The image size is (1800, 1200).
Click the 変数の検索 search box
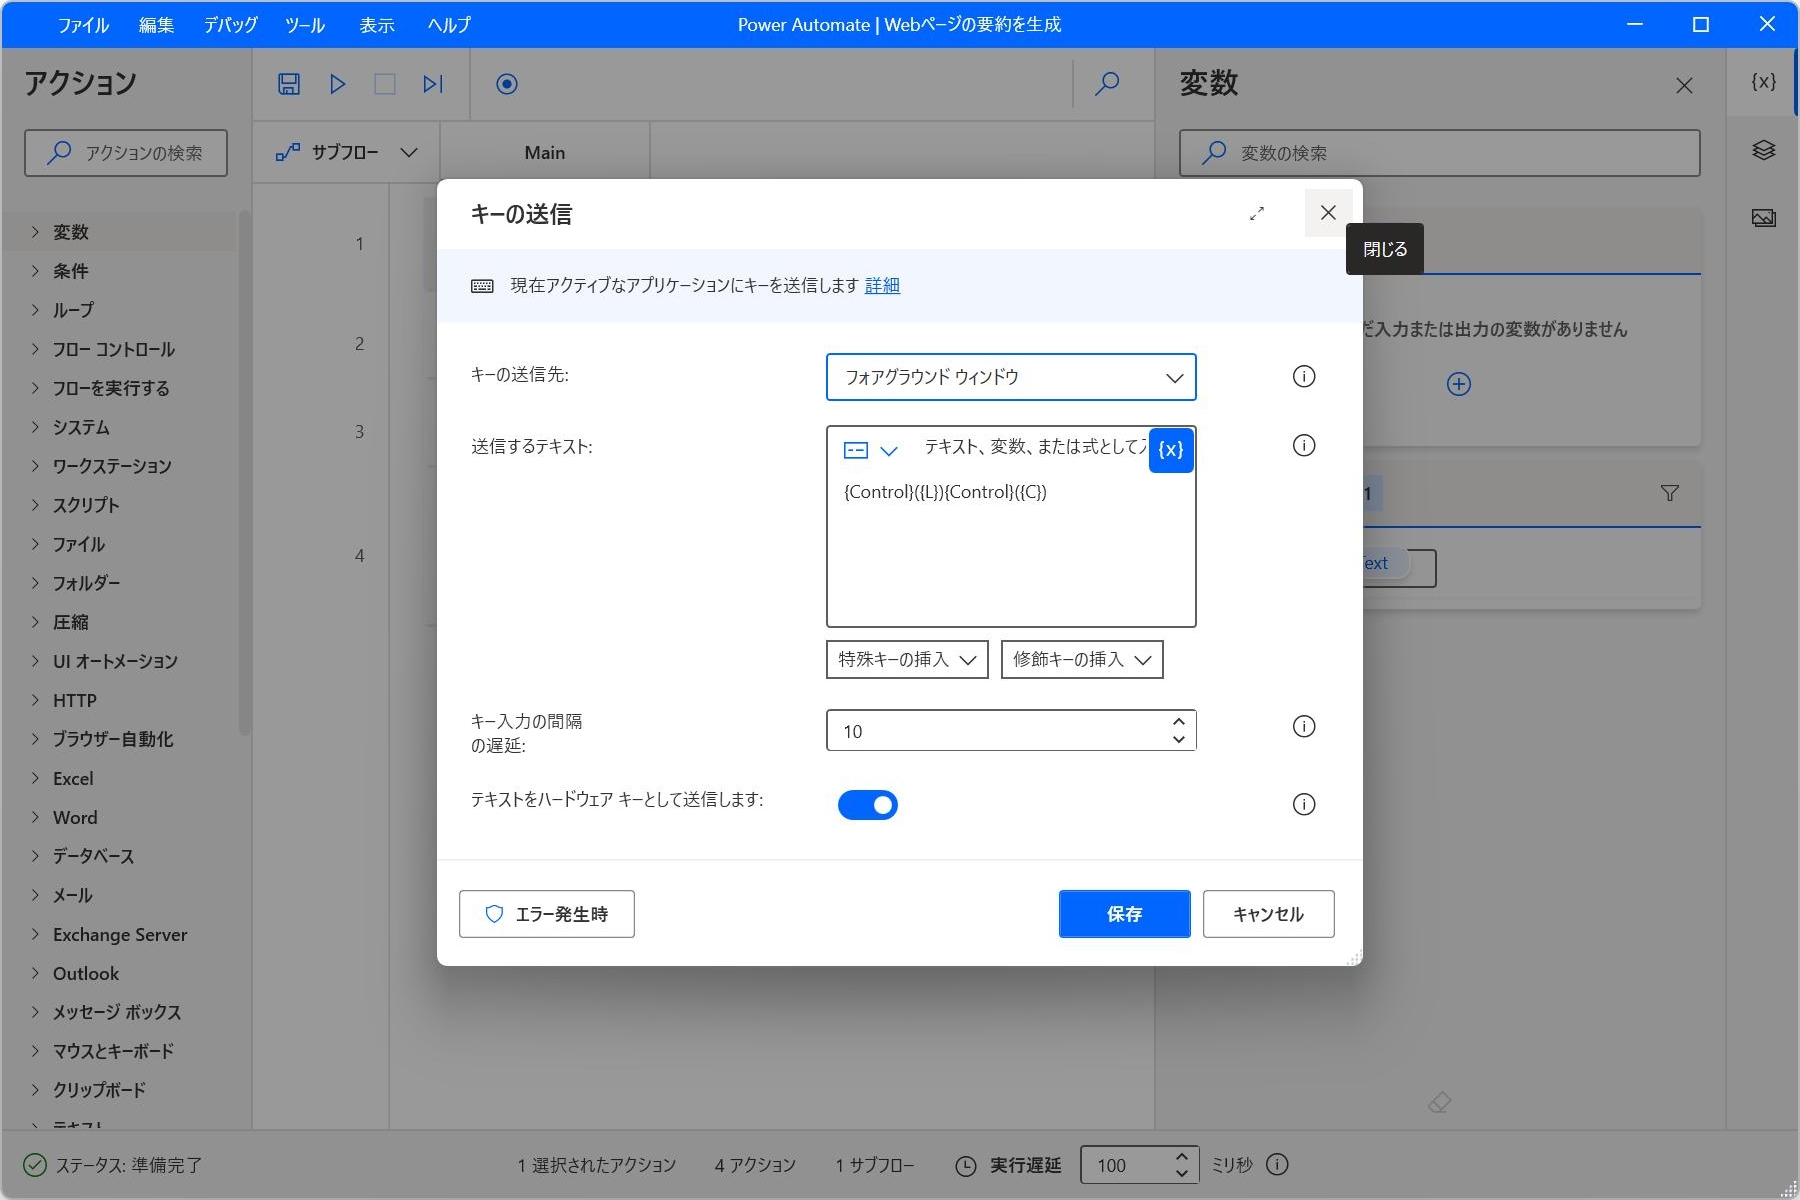1440,153
